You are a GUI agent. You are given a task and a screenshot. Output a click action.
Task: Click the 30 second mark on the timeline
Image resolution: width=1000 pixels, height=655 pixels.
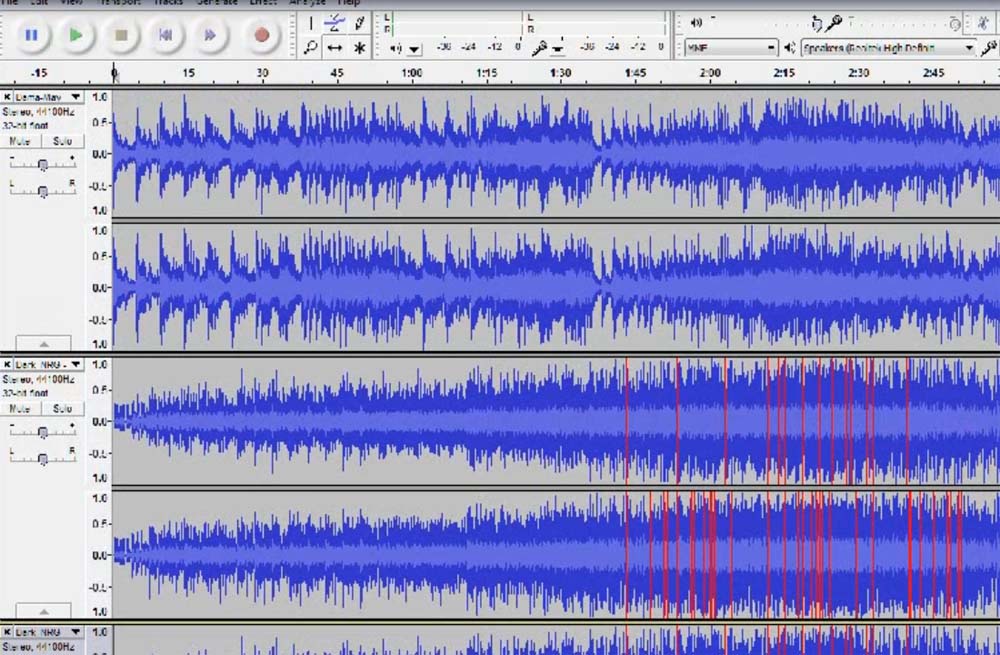point(262,73)
